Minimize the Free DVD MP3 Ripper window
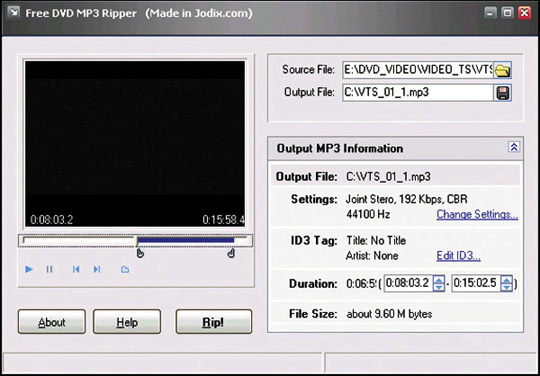Image resolution: width=540 pixels, height=376 pixels. click(x=490, y=13)
